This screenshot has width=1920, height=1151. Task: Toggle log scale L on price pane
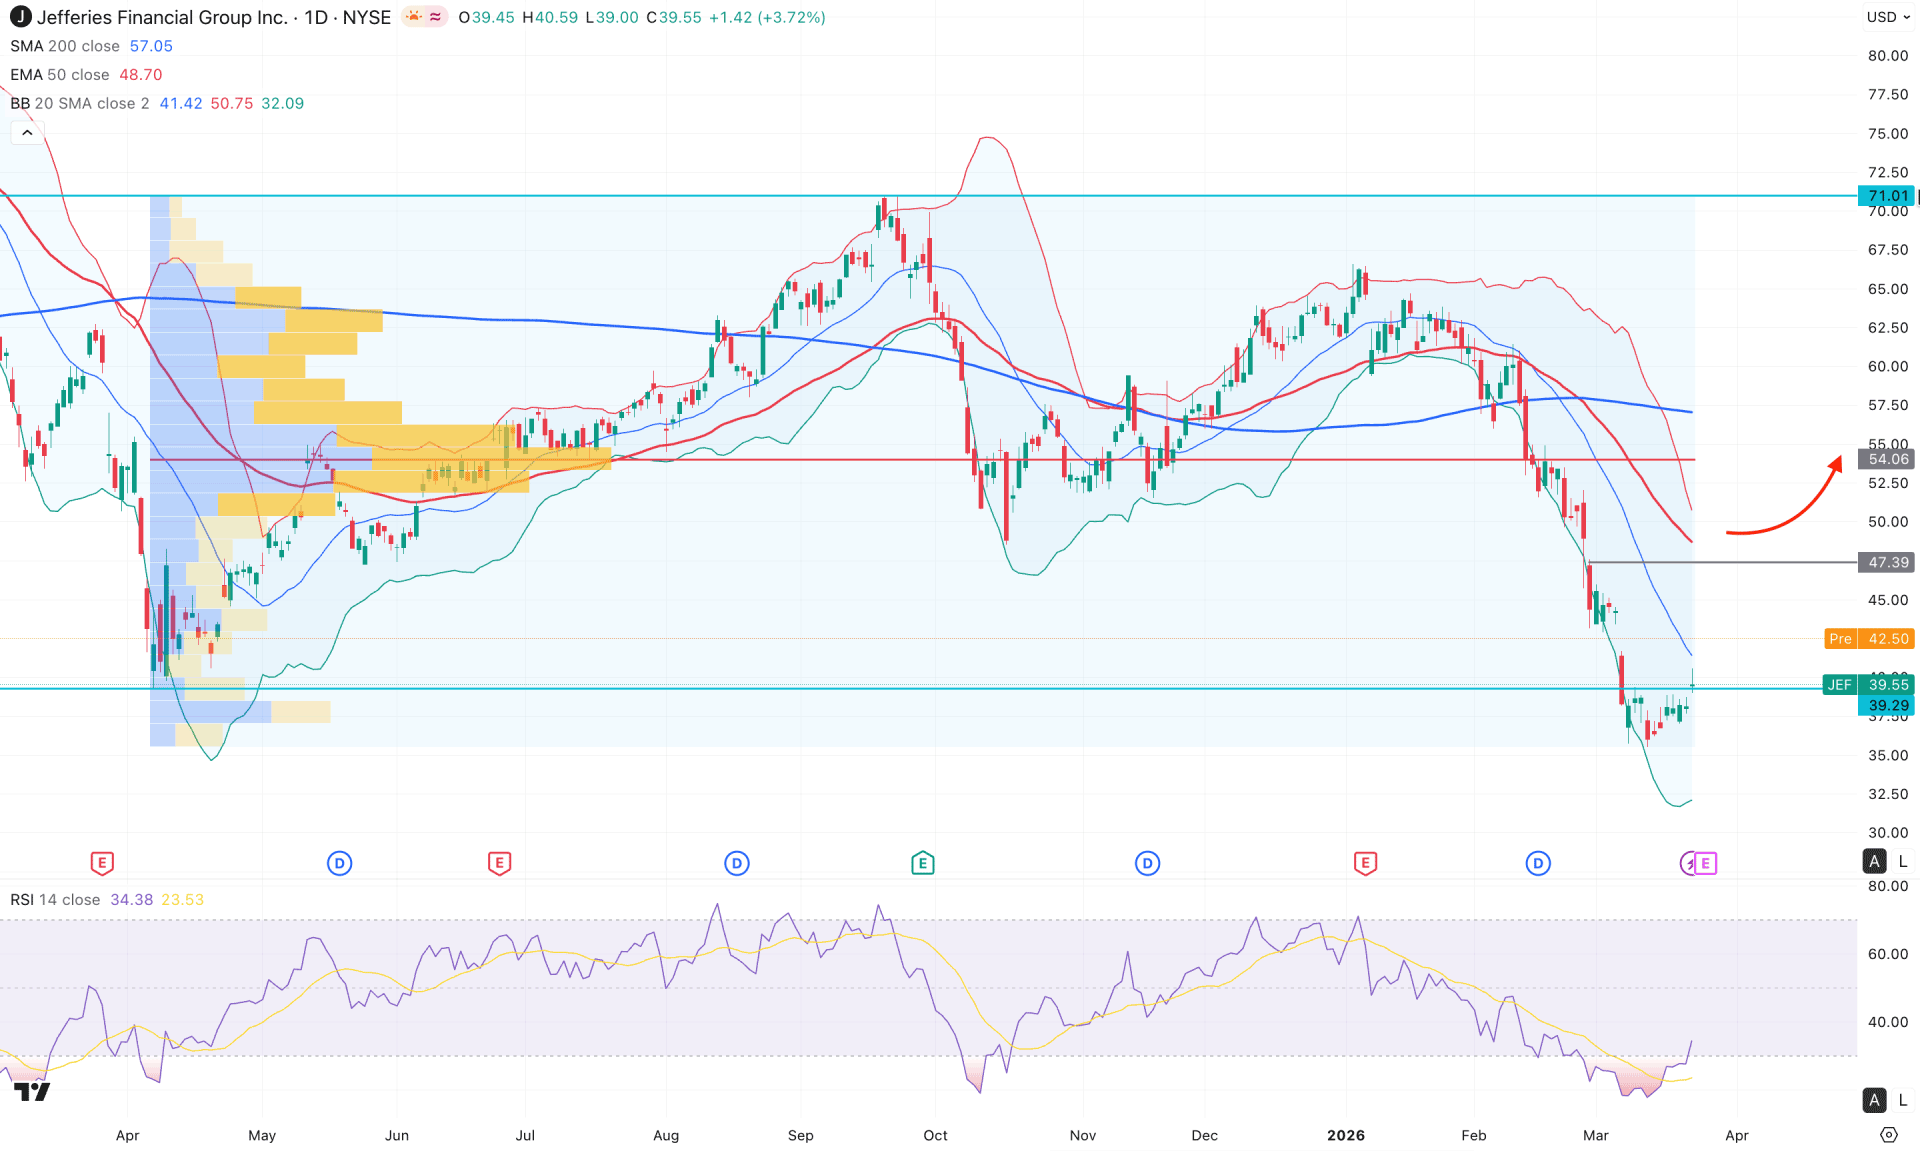[x=1903, y=861]
